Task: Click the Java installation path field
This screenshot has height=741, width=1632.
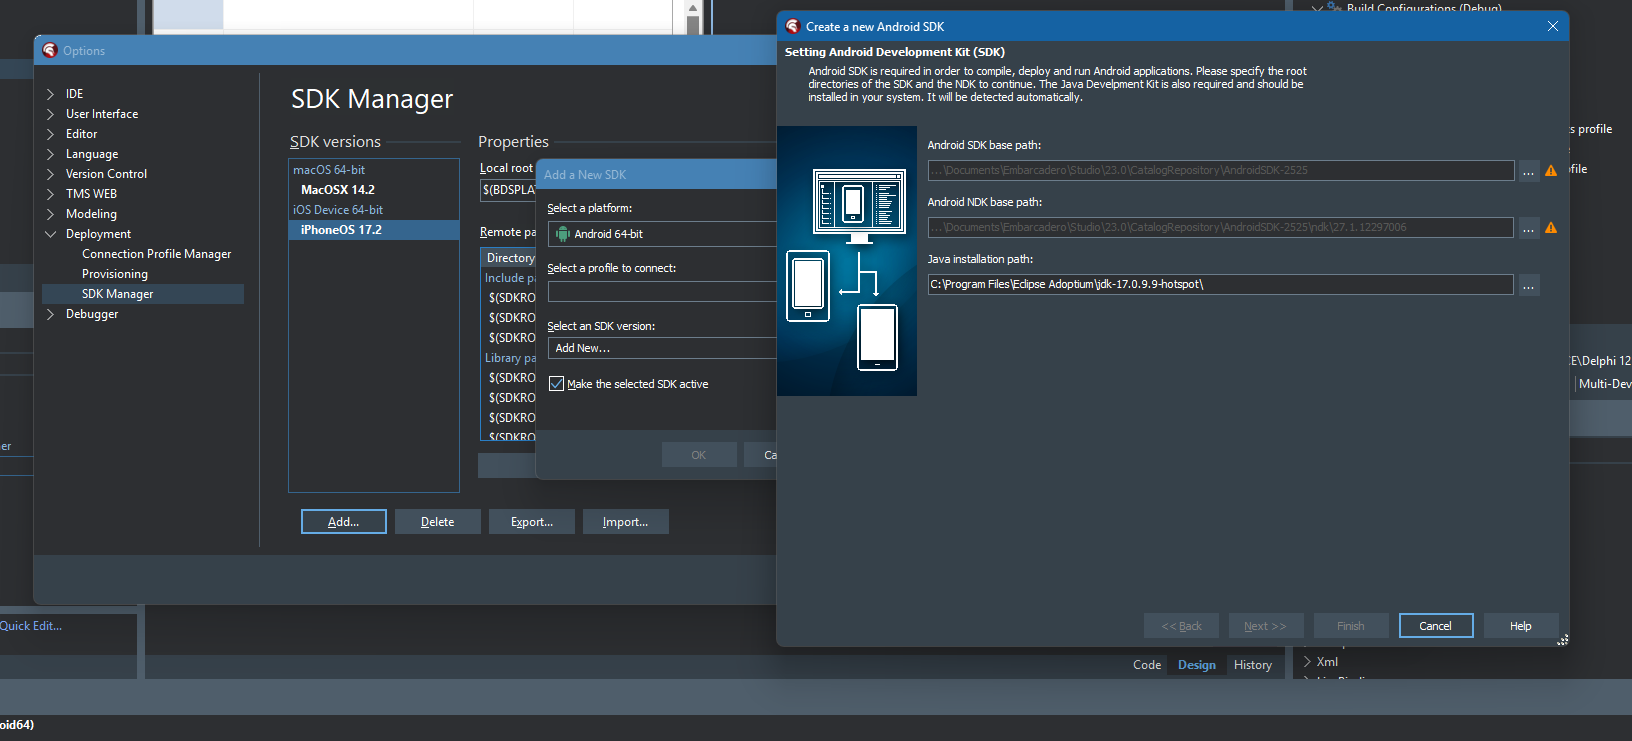Action: tap(1221, 285)
